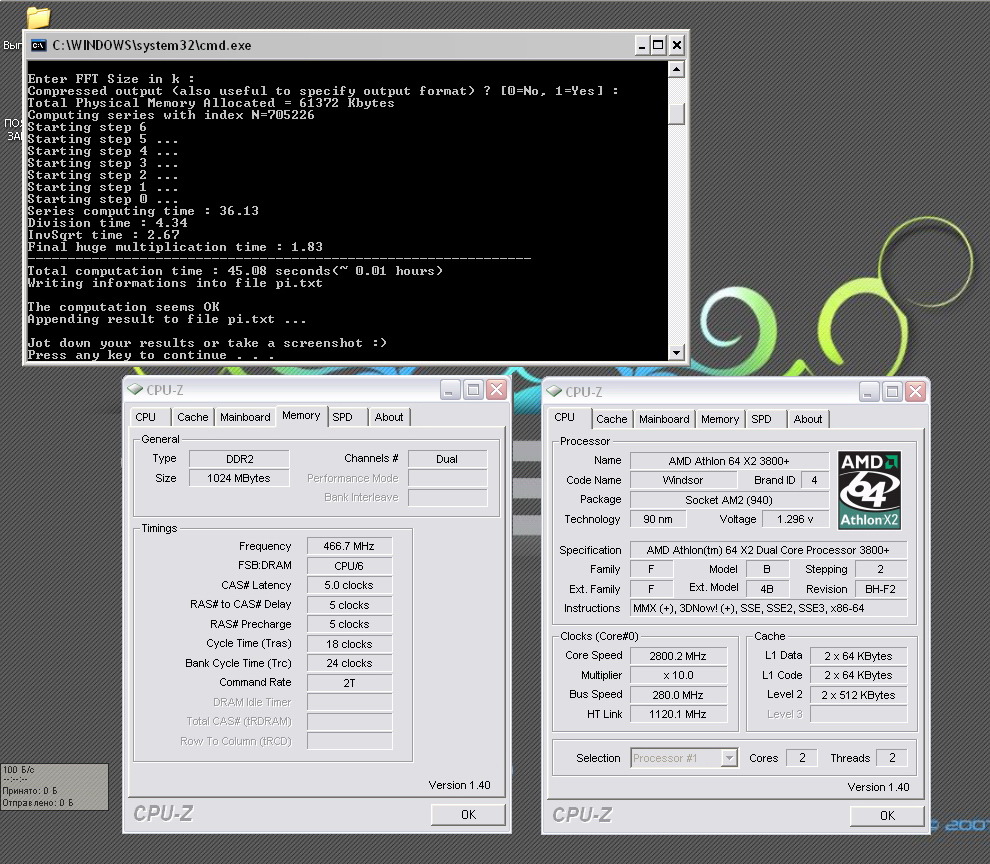The image size is (990, 864).
Task: Click OK in the left CPU-Z window
Action: (x=468, y=815)
